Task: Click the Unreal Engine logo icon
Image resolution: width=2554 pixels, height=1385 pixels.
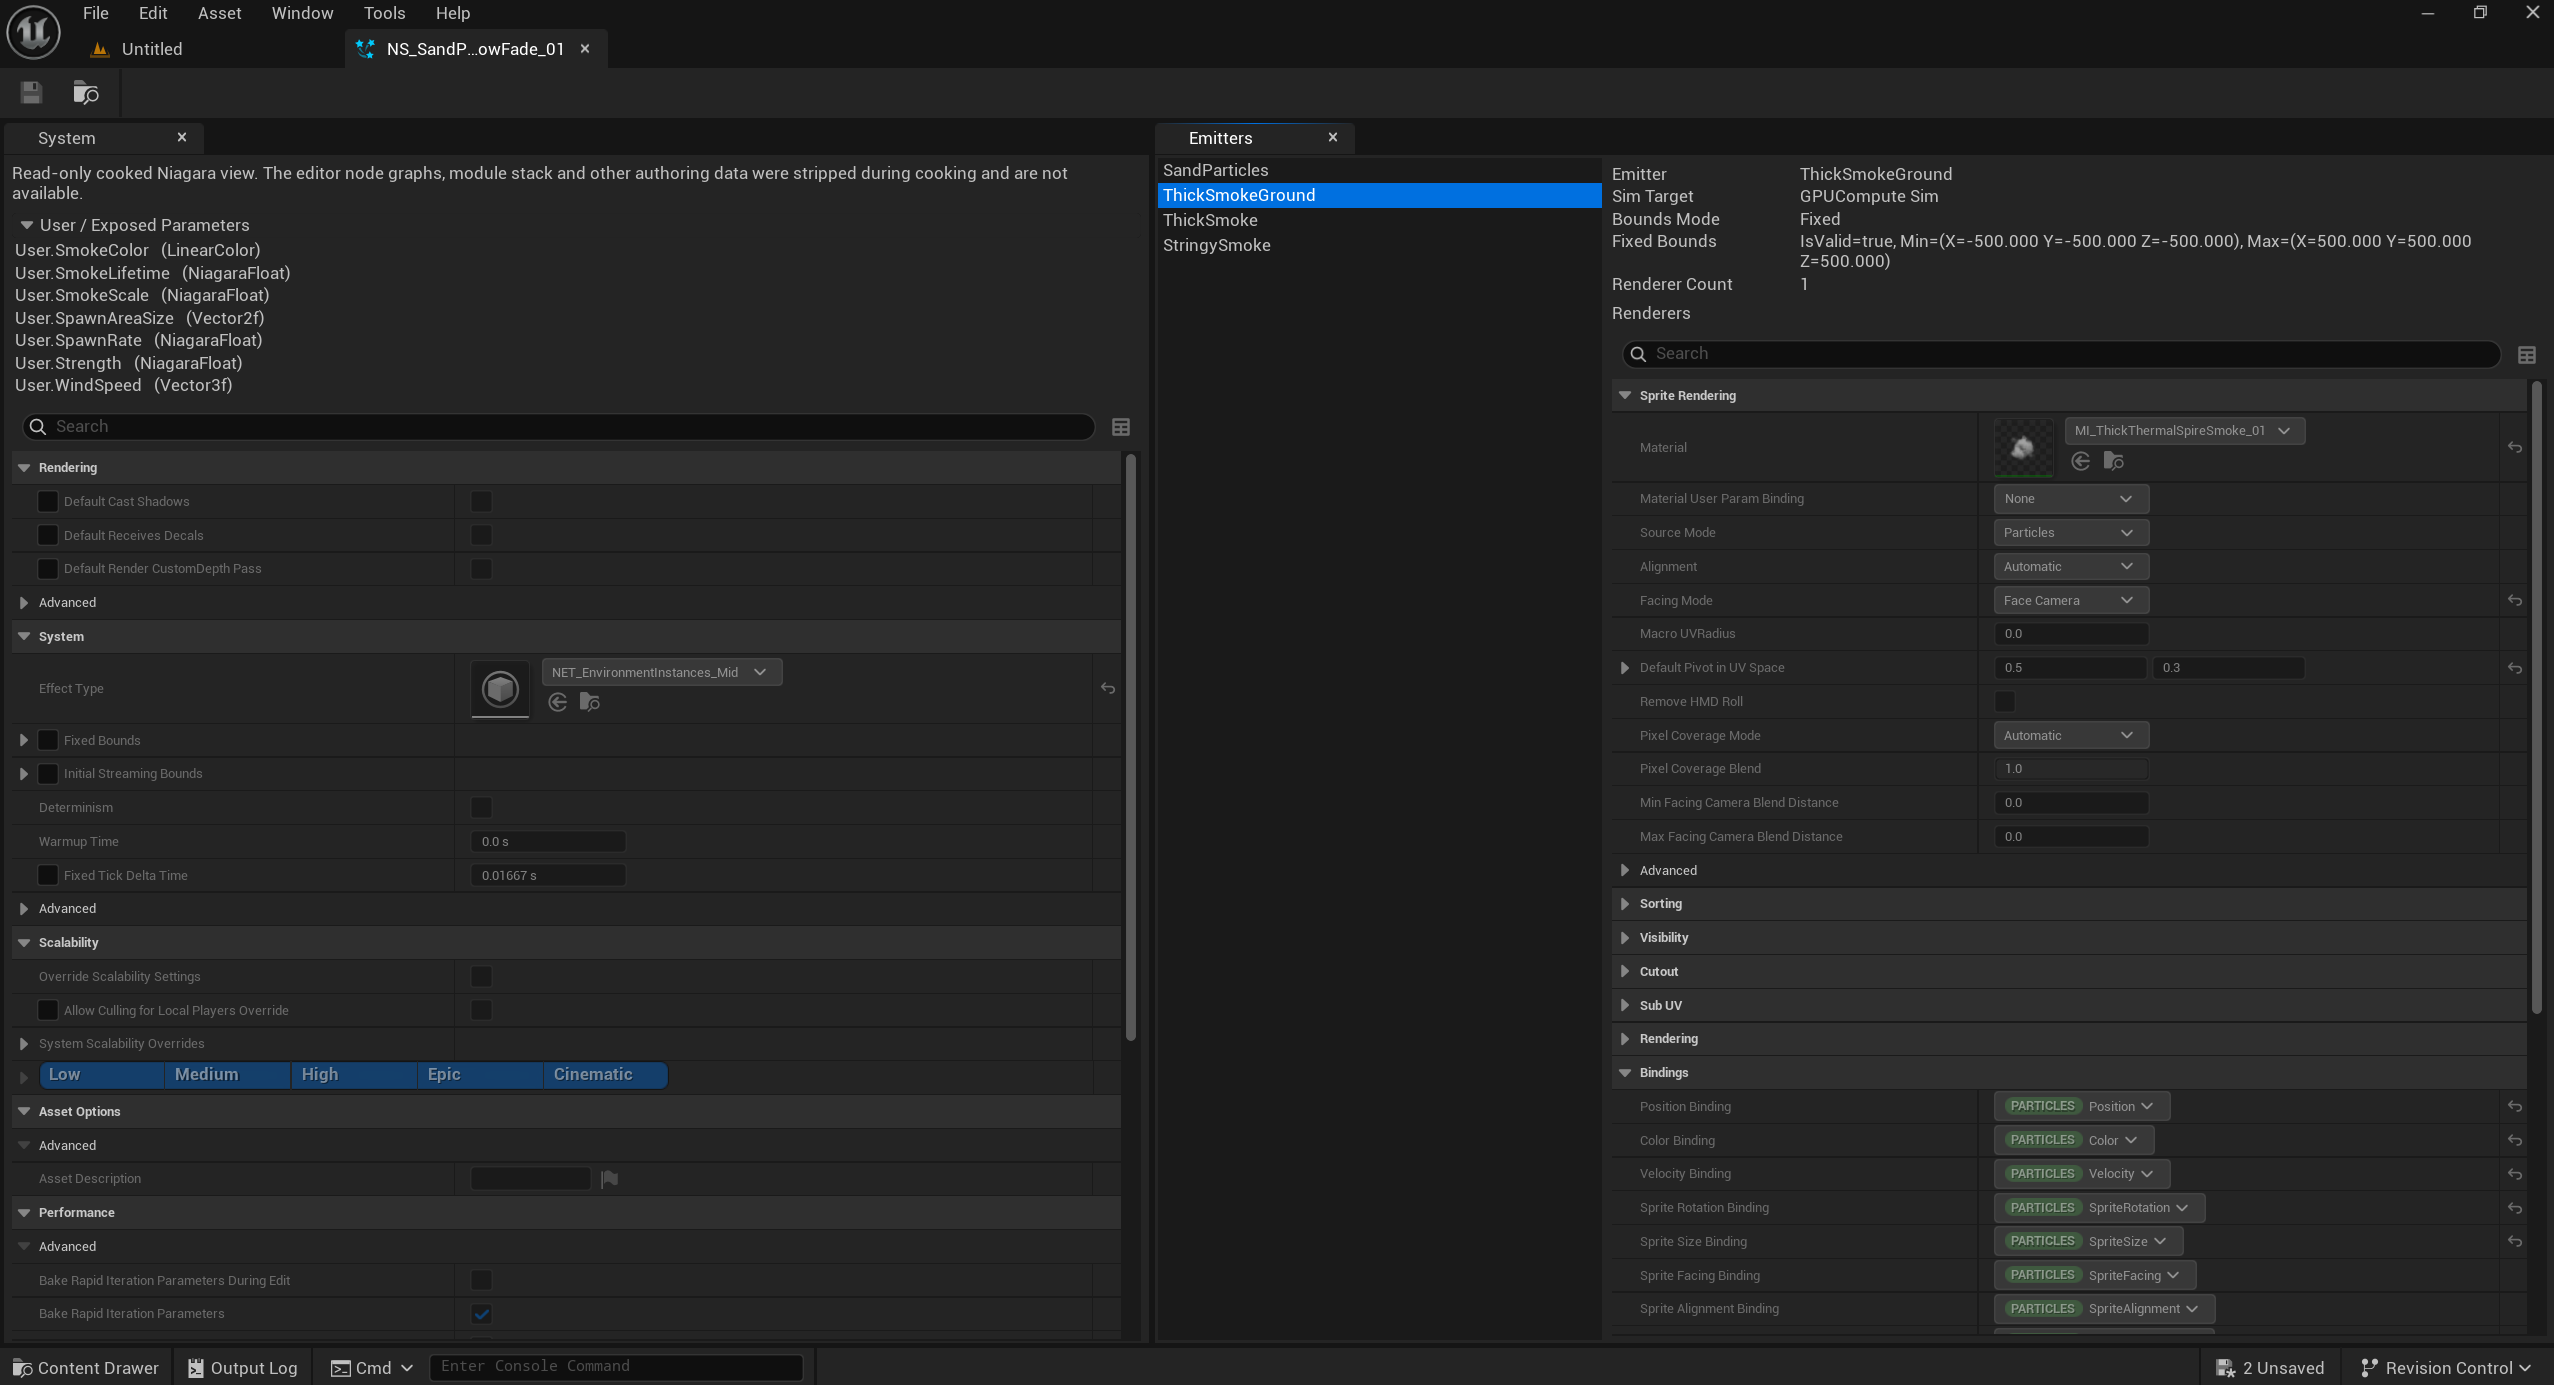Action: 33,33
